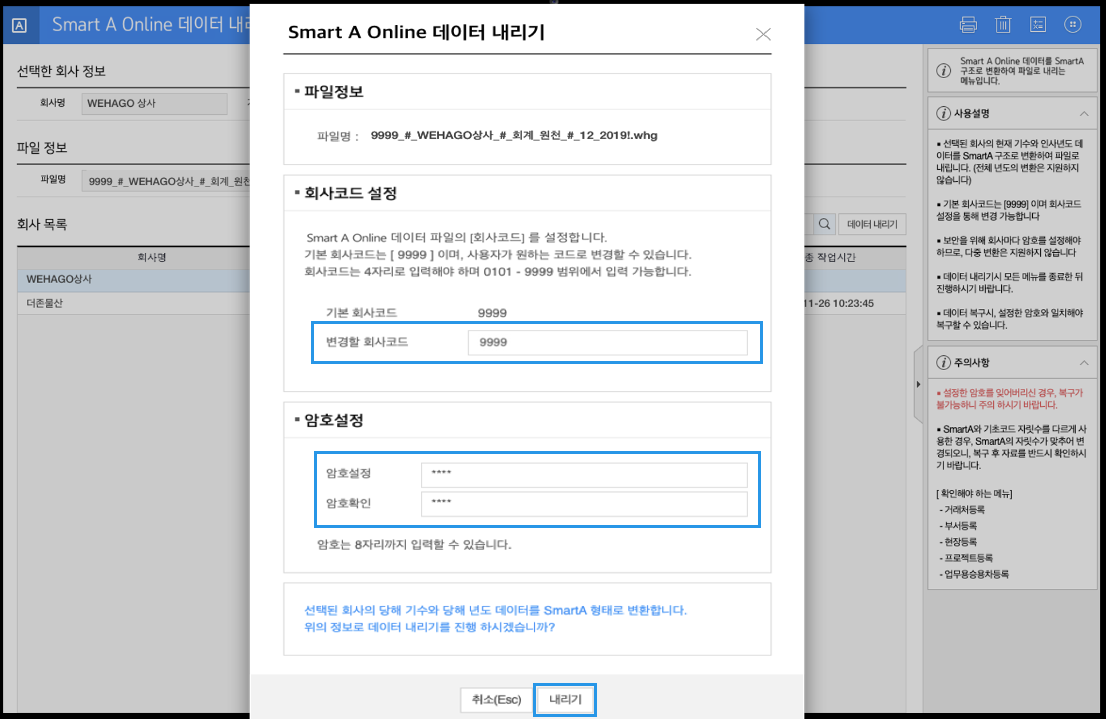Viewport: 1106px width, 719px height.
Task: Collapse the 주의사항 section chevron
Action: click(1084, 362)
